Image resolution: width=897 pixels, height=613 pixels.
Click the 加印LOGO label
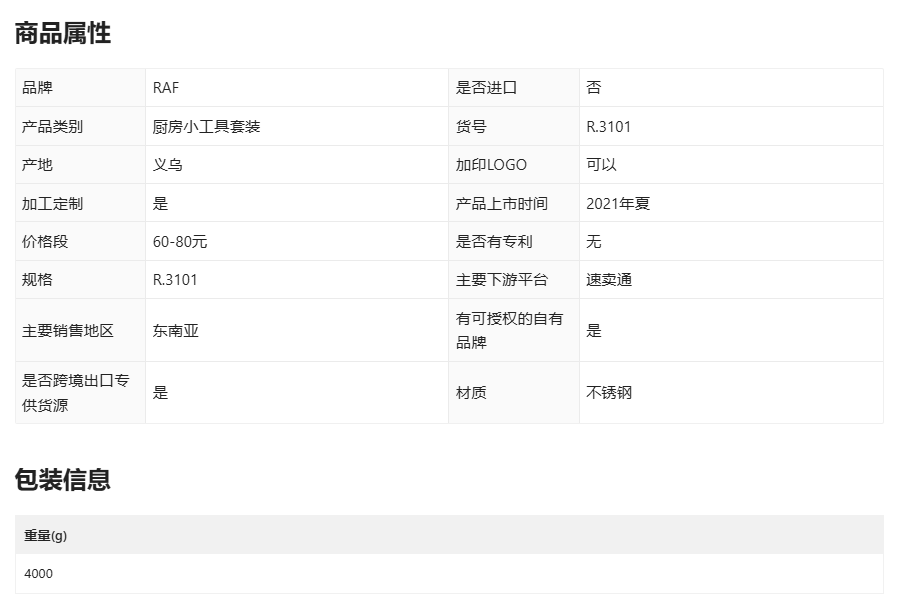click(491, 165)
